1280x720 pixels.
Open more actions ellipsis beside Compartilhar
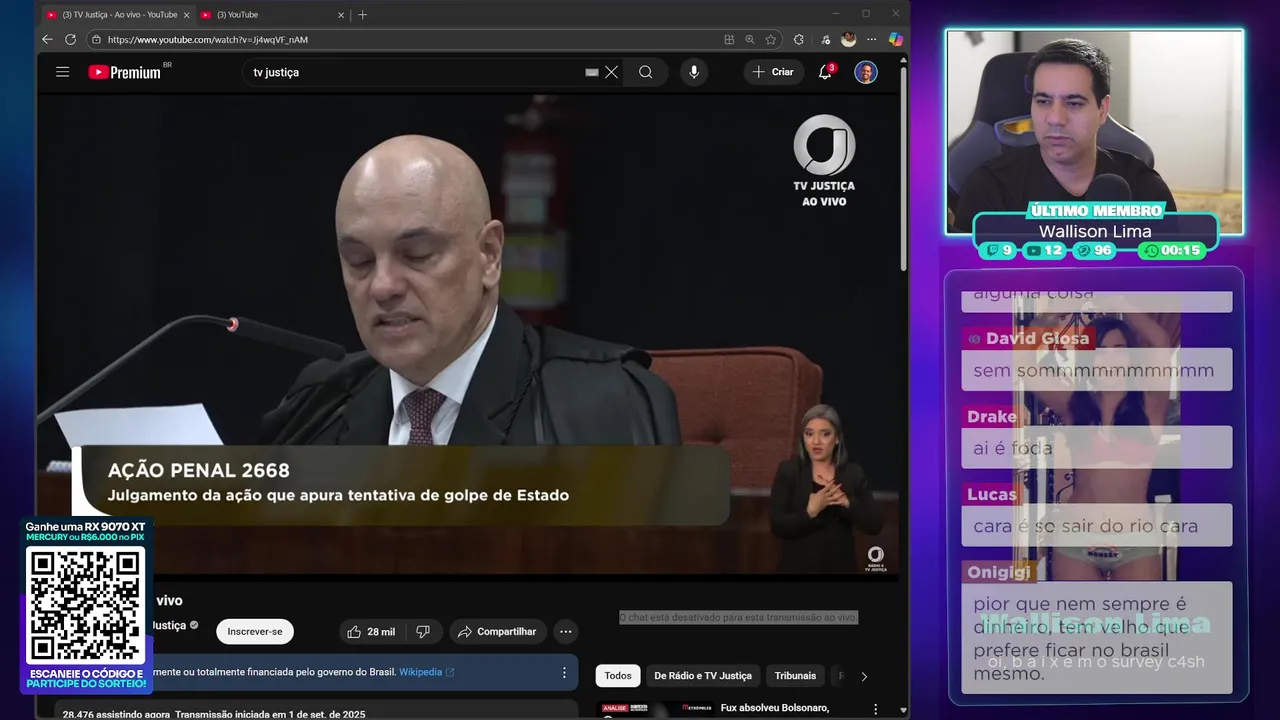tap(565, 632)
